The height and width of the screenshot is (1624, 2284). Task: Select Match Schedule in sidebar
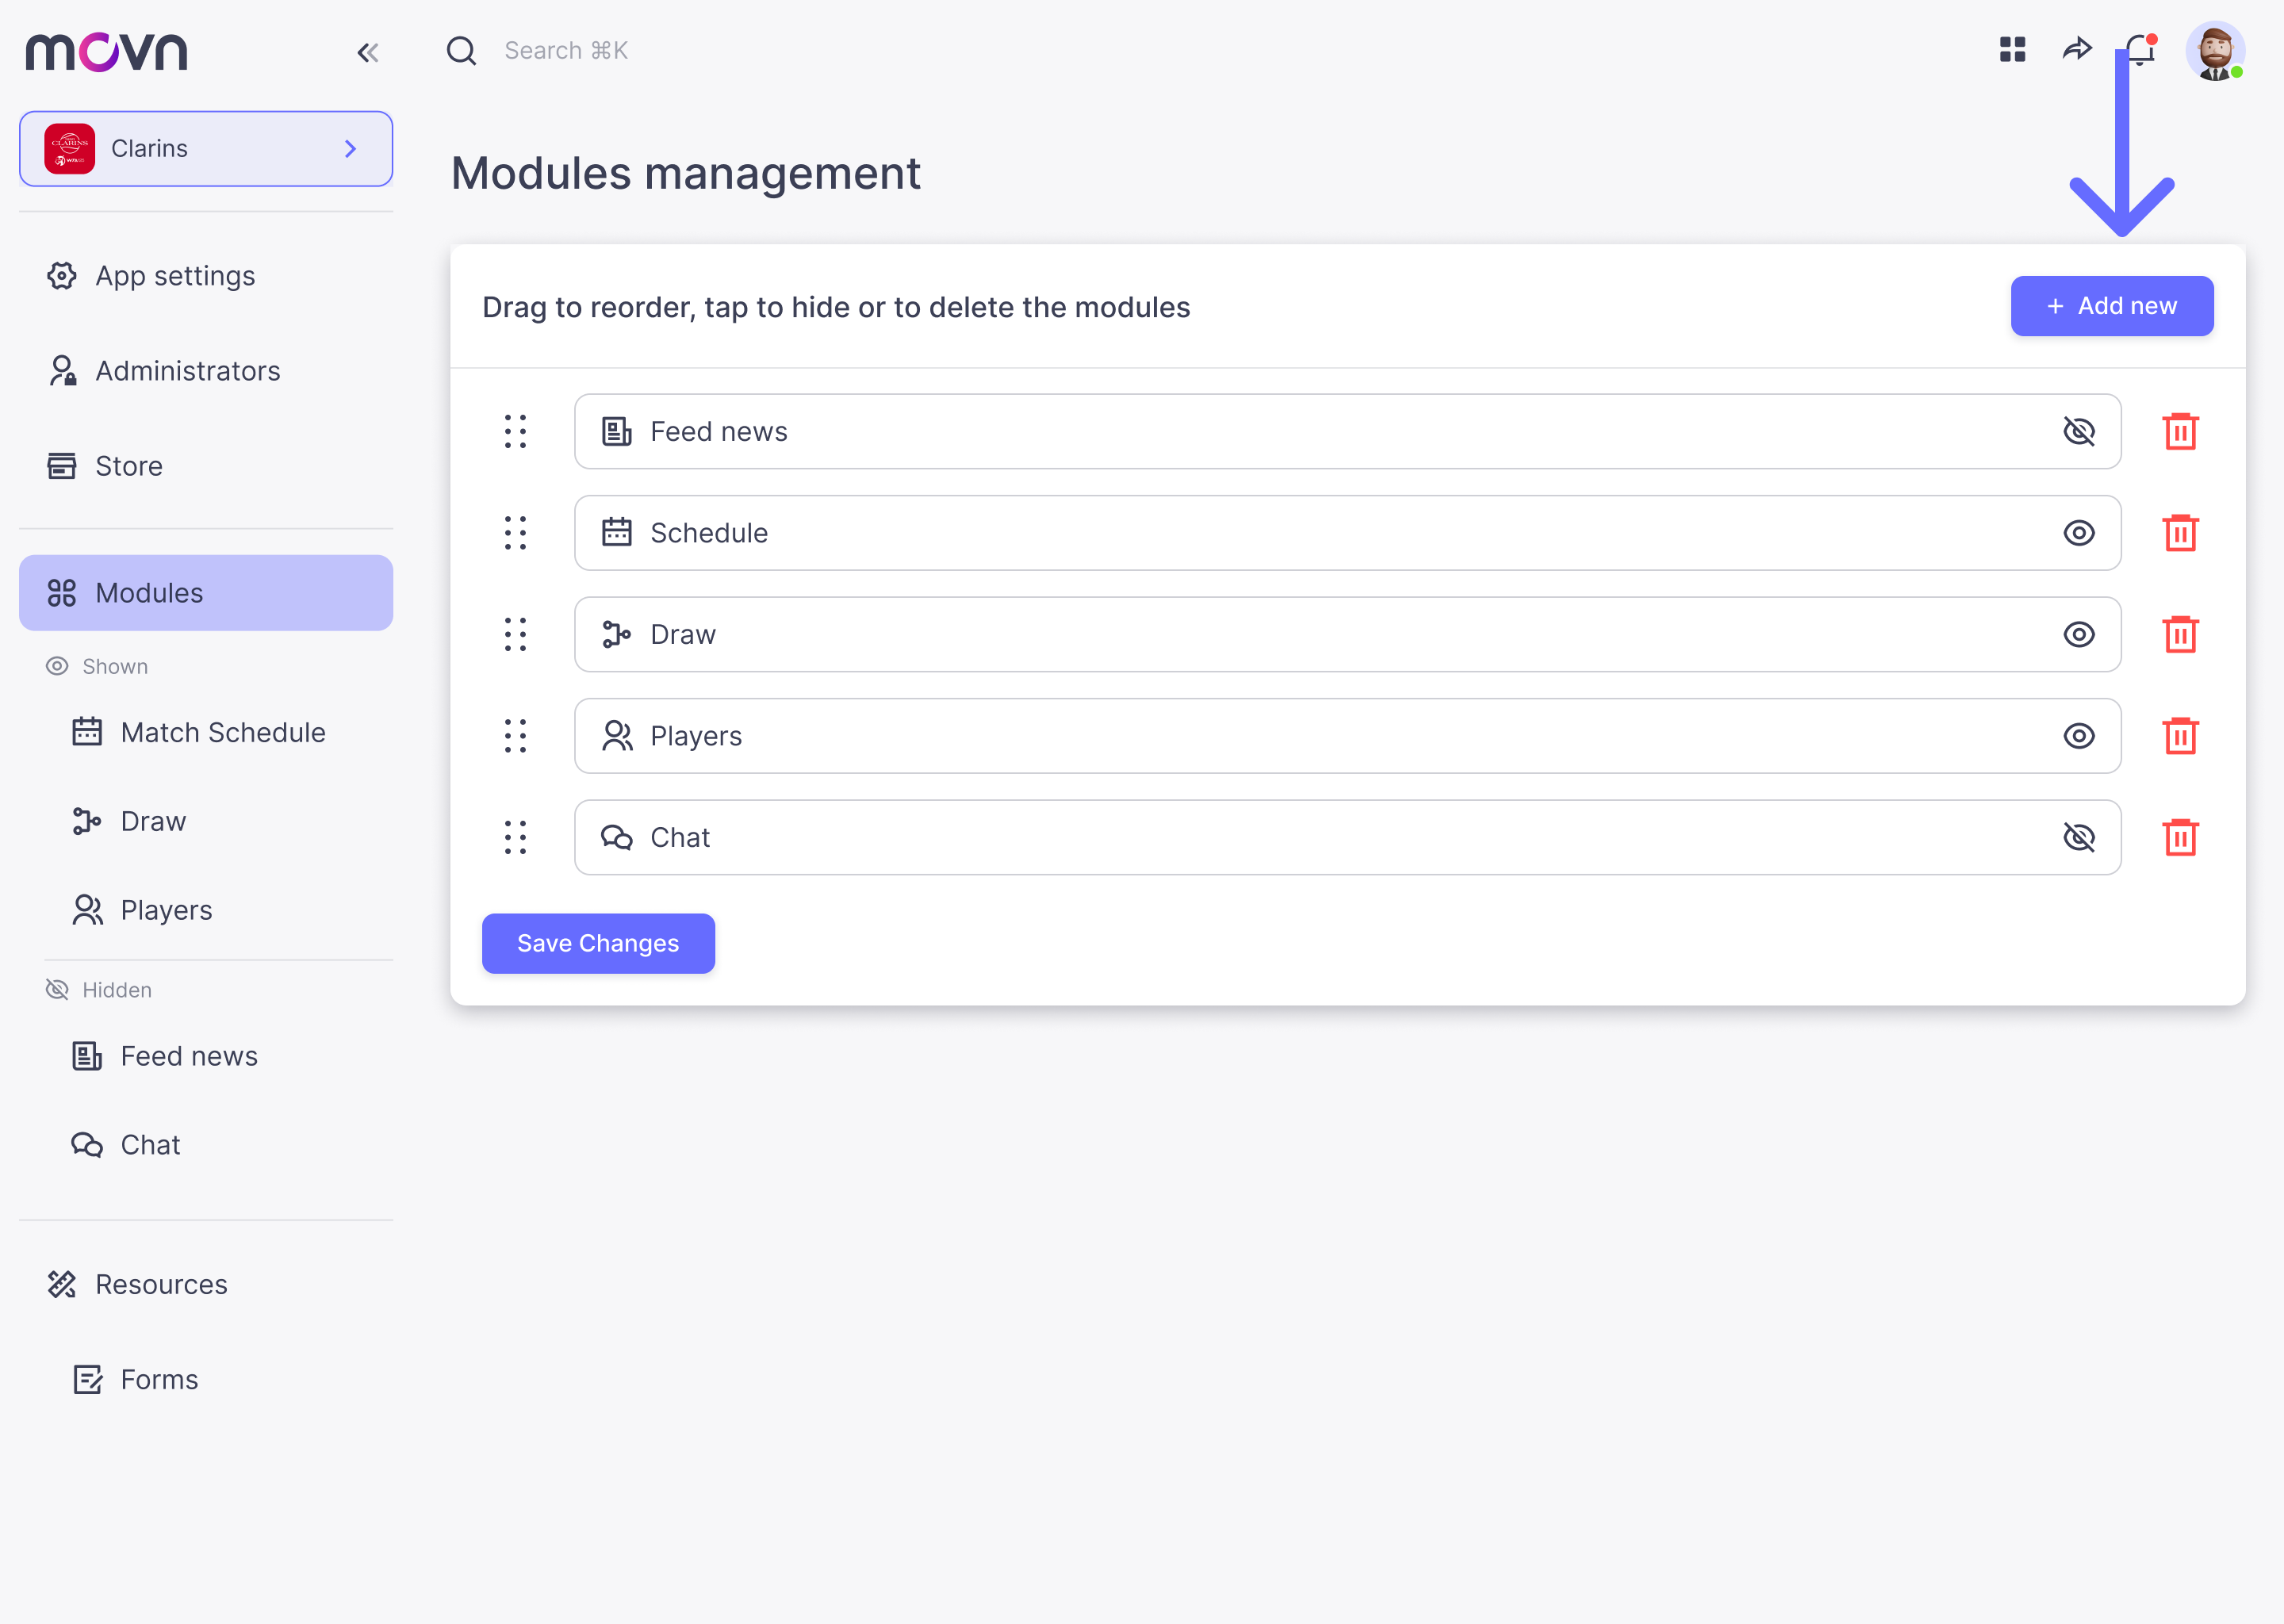222,733
